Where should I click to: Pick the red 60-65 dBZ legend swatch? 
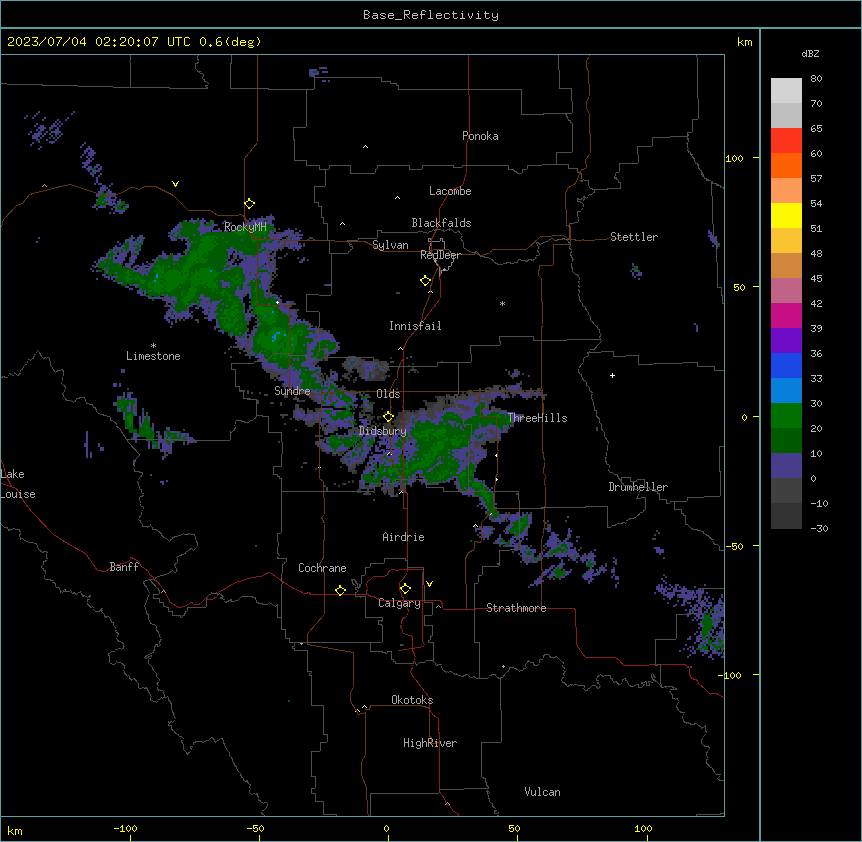pos(786,140)
